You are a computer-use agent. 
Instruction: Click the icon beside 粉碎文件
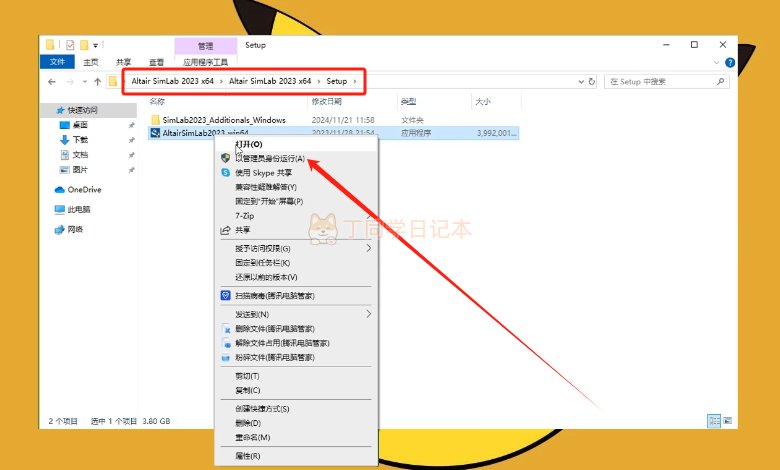(226, 358)
